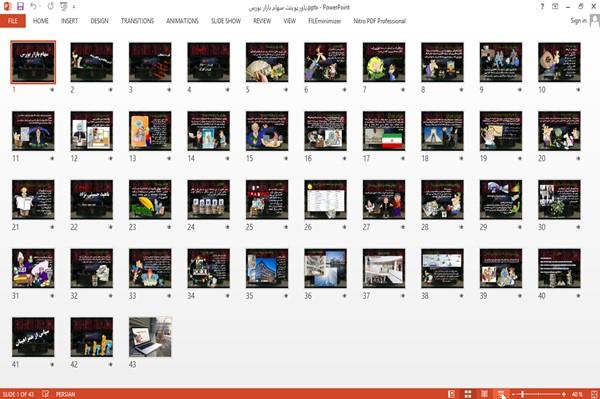The width and height of the screenshot is (600, 399).
Task: Click the Sign in link
Action: (578, 20)
